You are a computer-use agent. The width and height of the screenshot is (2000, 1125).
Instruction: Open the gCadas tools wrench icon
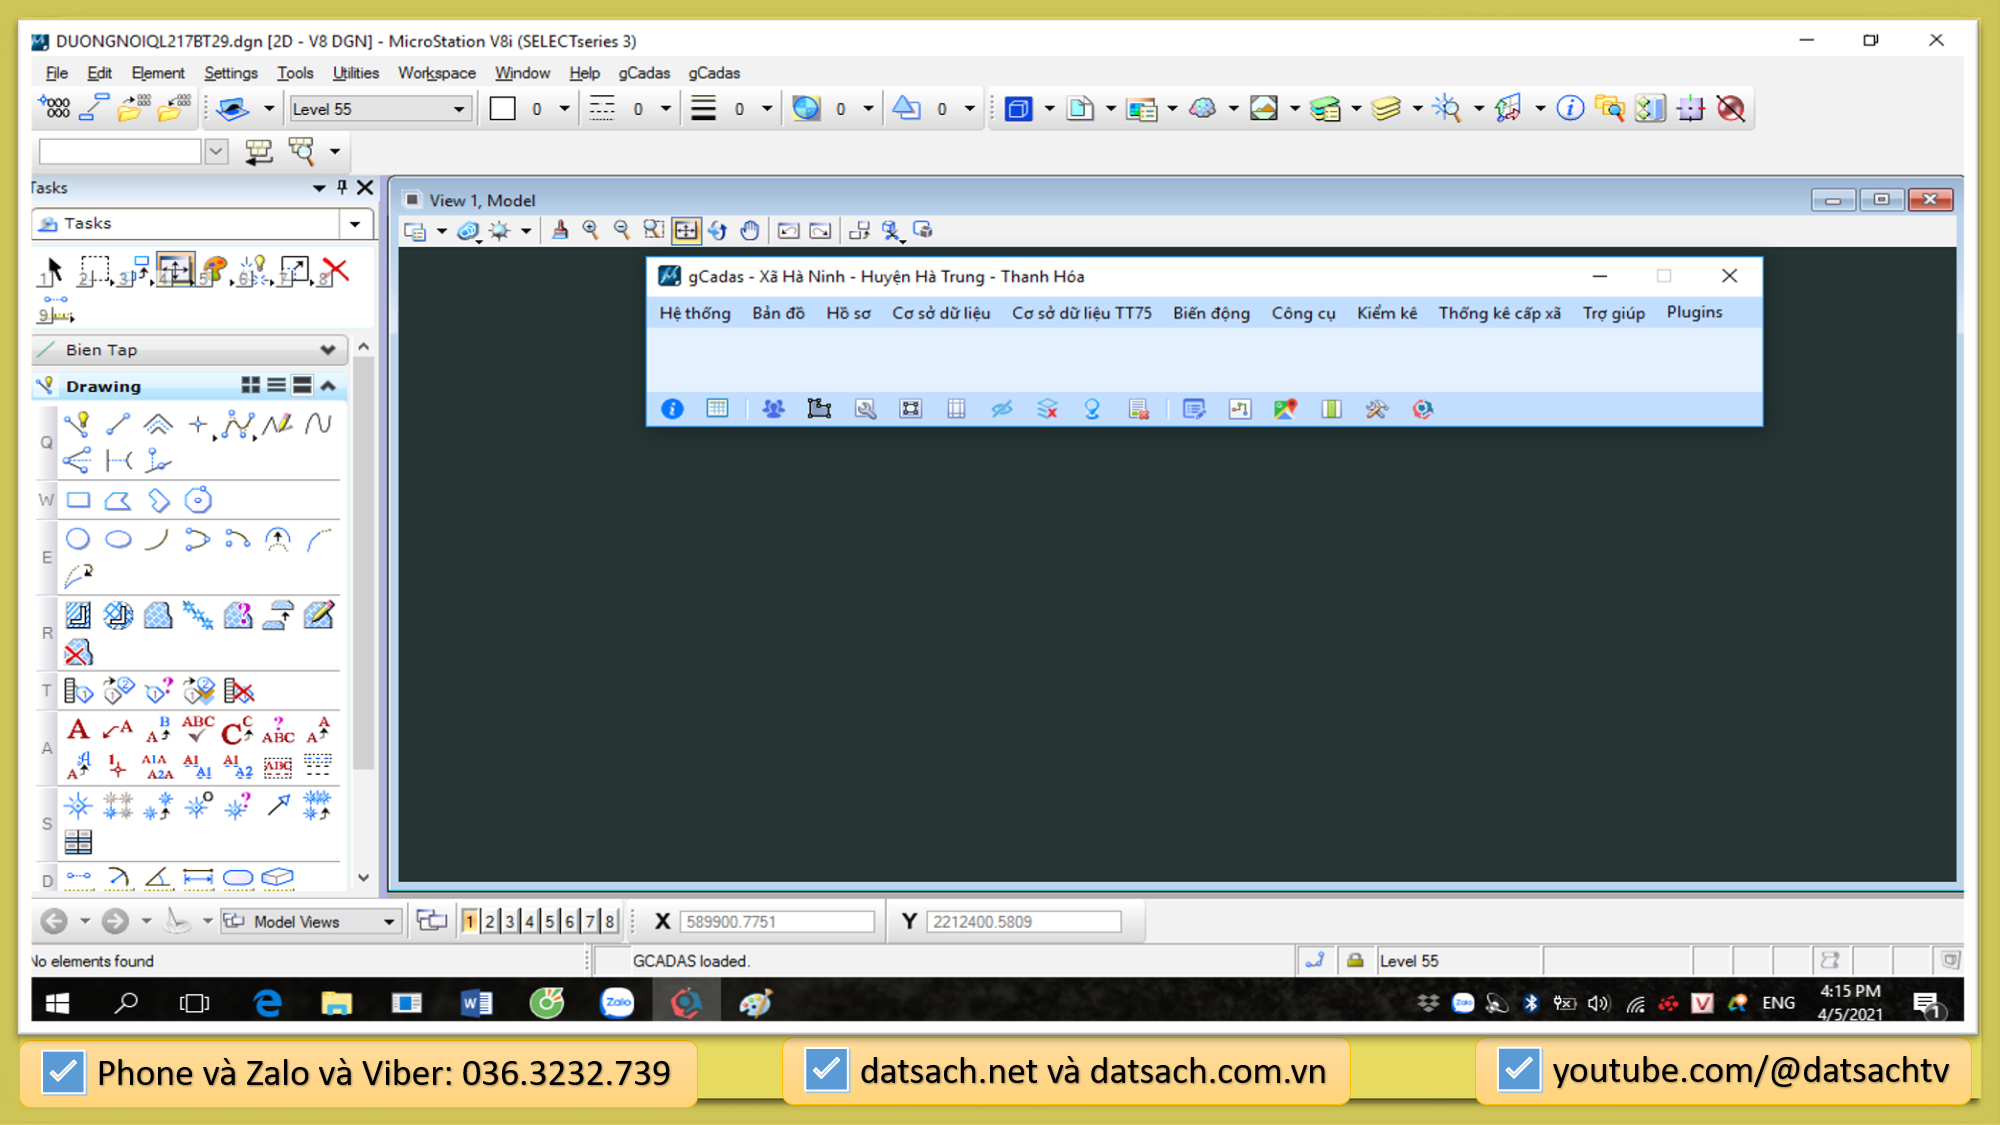1376,409
